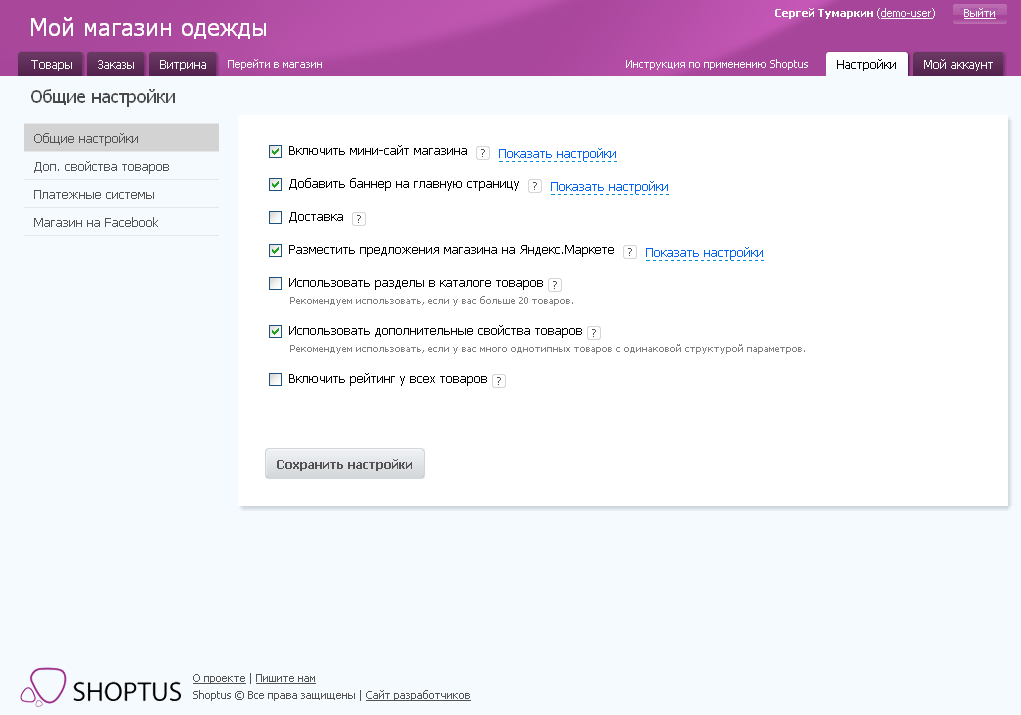Open help for 'Включить мини-сайт магазина'
This screenshot has width=1021, height=715.
482,151
